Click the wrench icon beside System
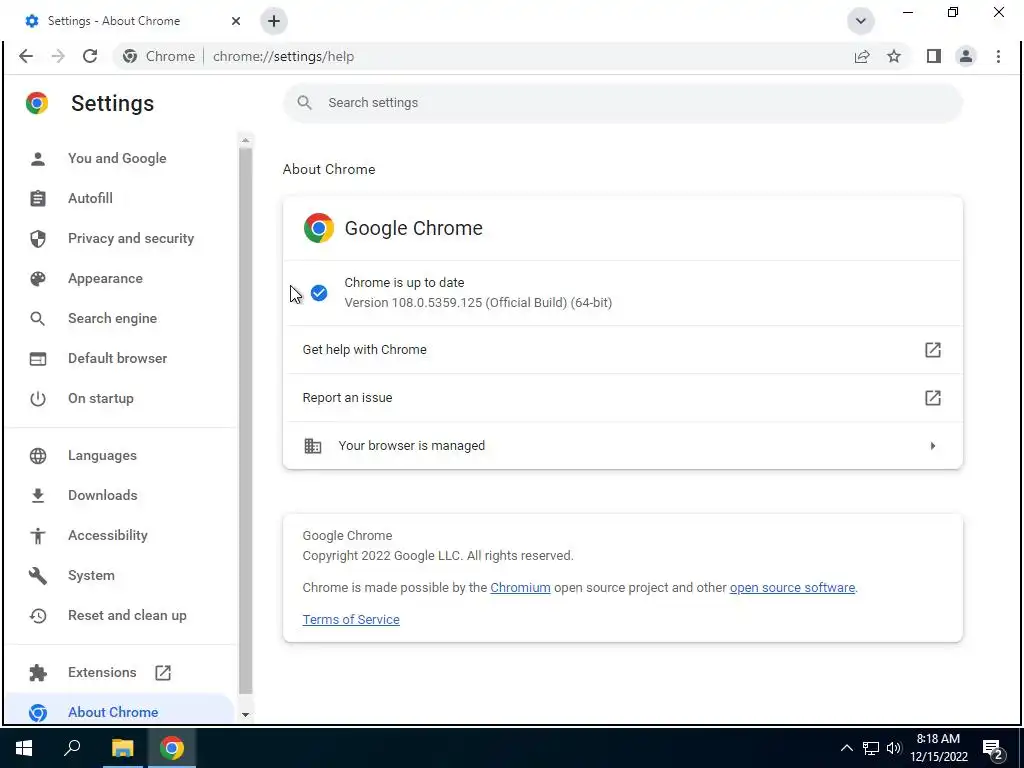This screenshot has height=768, width=1024. (x=38, y=575)
